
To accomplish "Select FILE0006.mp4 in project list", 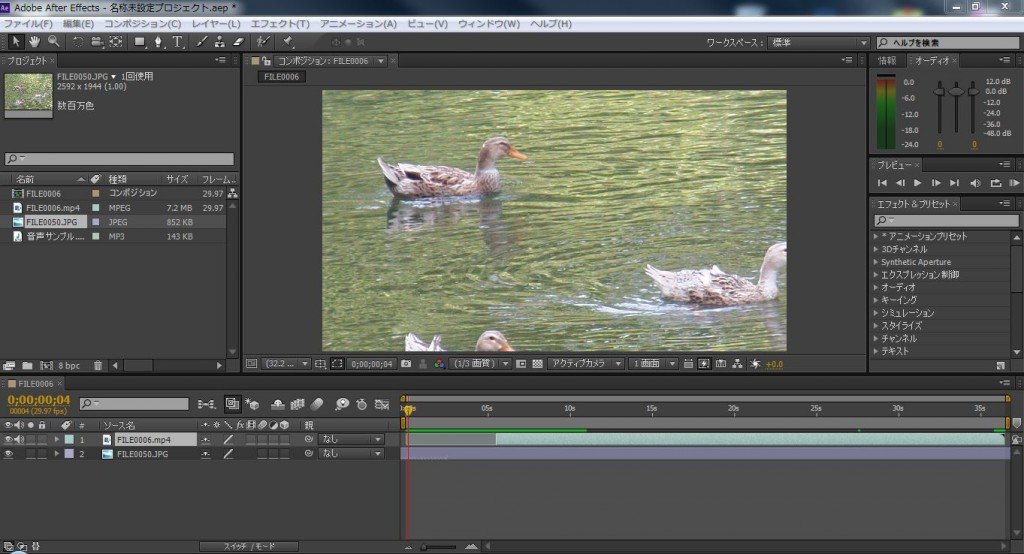I will pos(53,208).
